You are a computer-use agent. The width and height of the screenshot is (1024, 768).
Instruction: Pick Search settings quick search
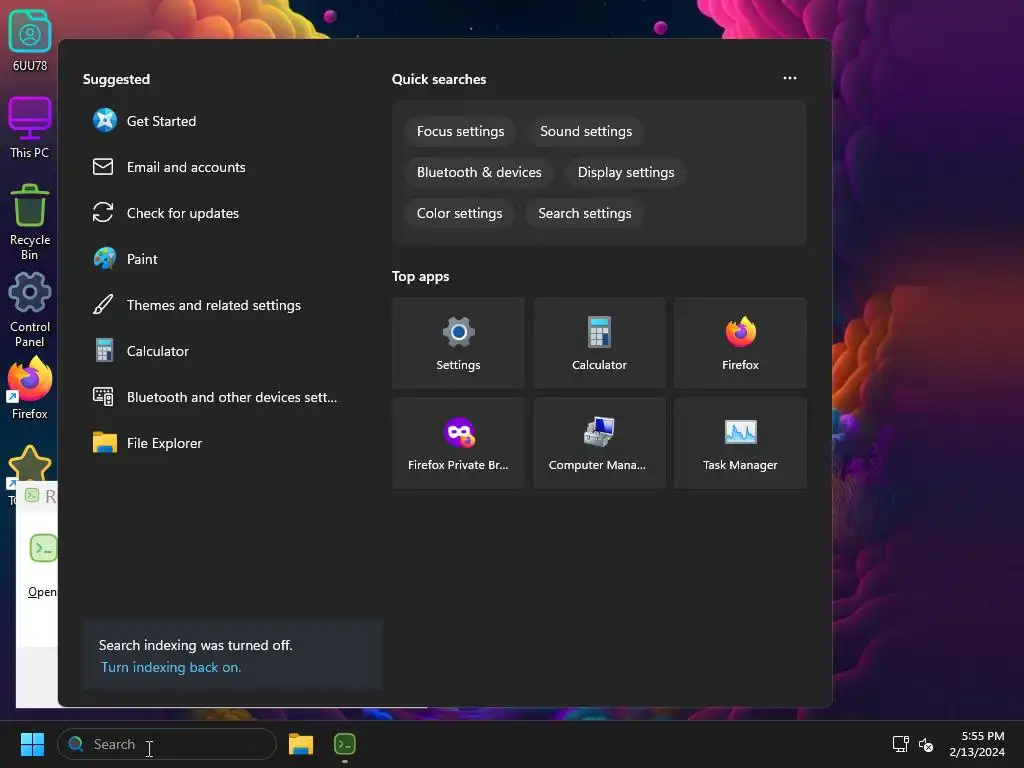click(x=584, y=214)
